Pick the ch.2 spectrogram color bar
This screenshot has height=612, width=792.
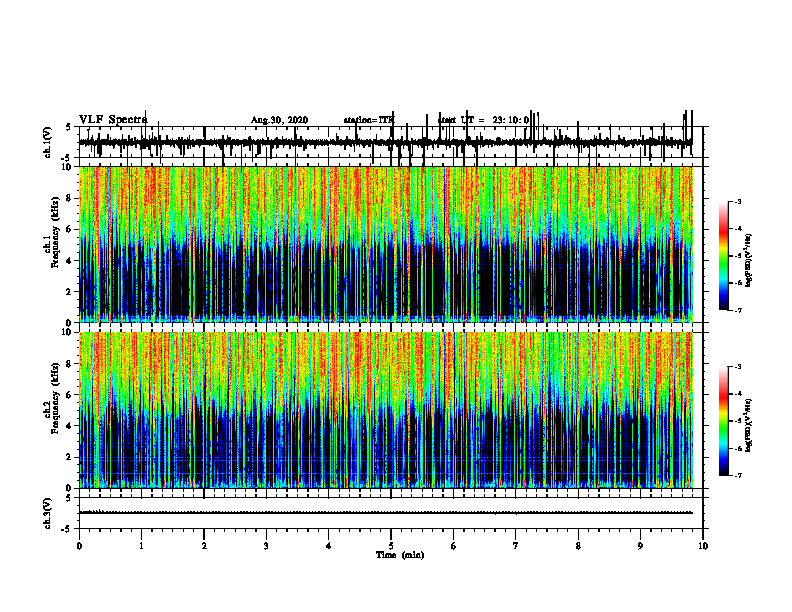(724, 421)
